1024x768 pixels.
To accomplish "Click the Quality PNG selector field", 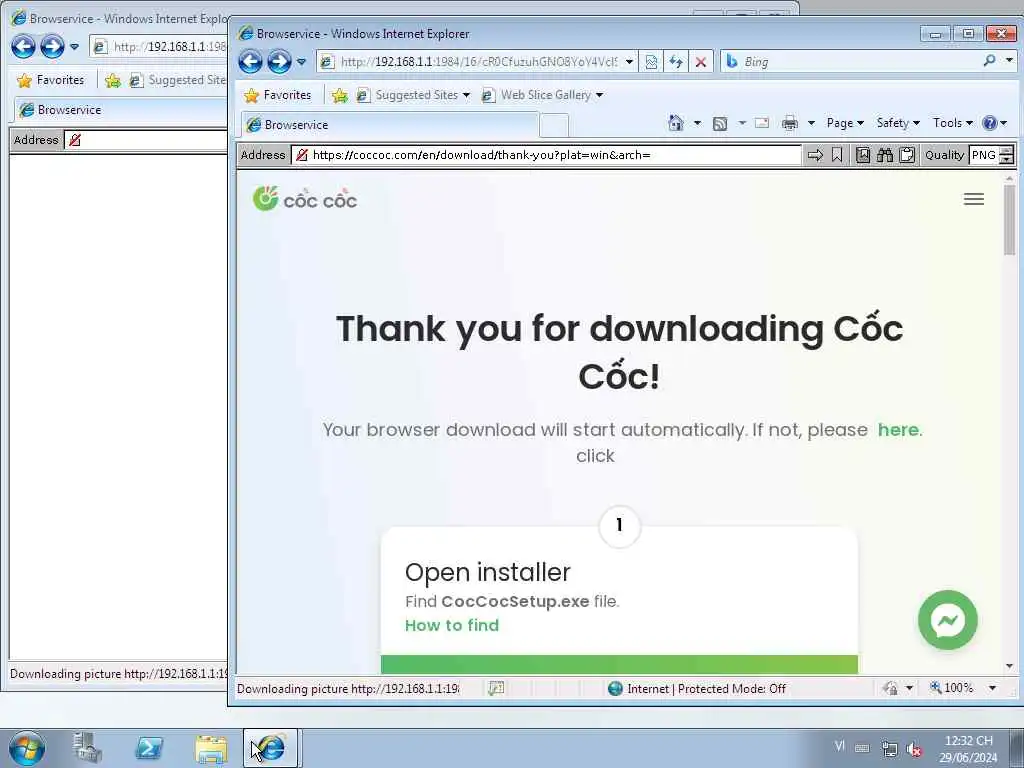I will [x=984, y=155].
